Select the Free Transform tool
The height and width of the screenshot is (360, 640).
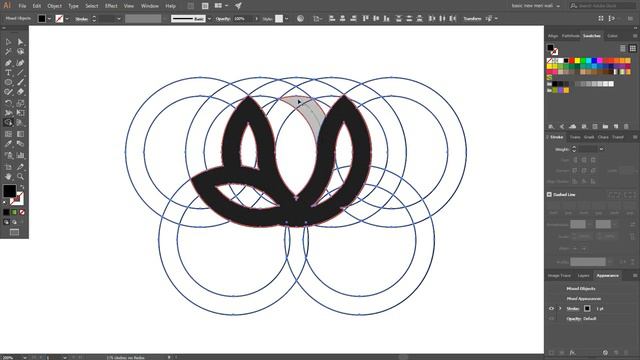[x=20, y=113]
